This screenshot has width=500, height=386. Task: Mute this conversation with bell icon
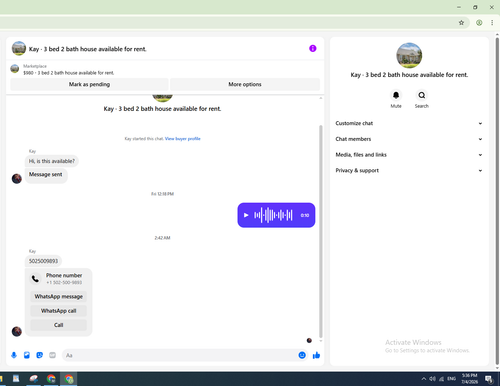coord(396,95)
